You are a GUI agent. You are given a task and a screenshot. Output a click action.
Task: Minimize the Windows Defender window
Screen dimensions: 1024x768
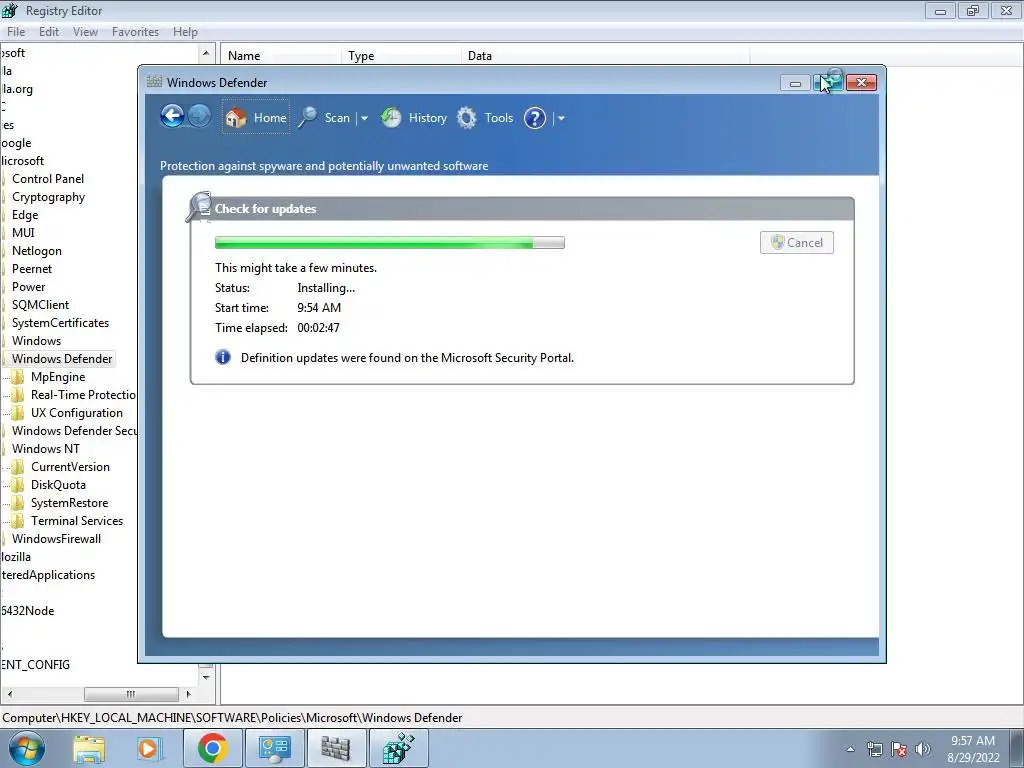pos(795,83)
